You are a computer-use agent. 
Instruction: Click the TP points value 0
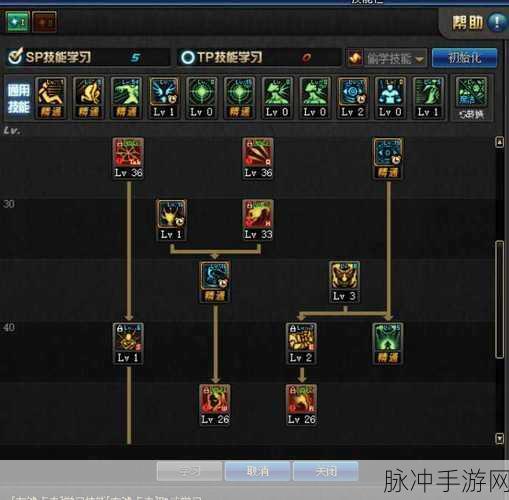(306, 58)
